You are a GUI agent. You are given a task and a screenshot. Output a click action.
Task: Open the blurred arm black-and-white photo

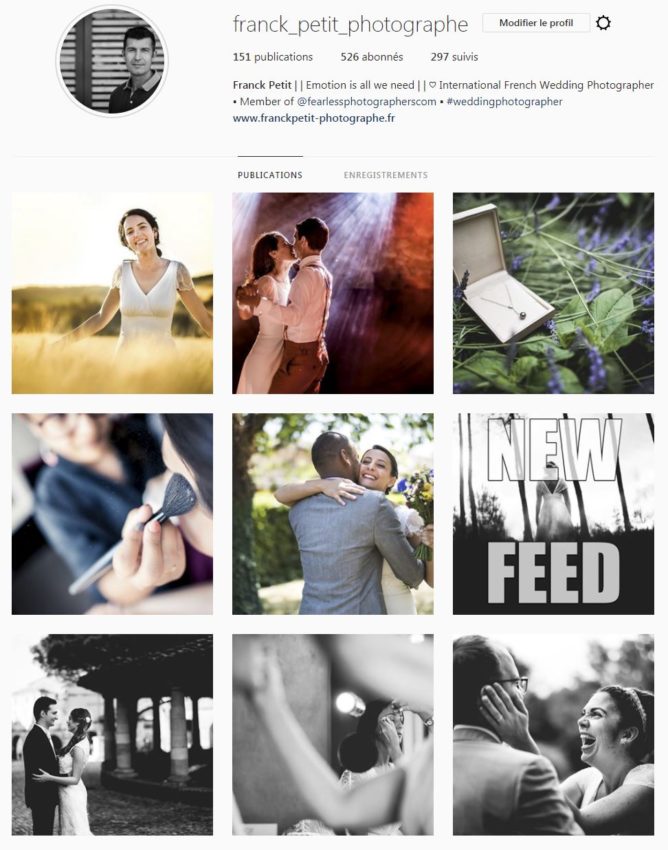tap(333, 735)
